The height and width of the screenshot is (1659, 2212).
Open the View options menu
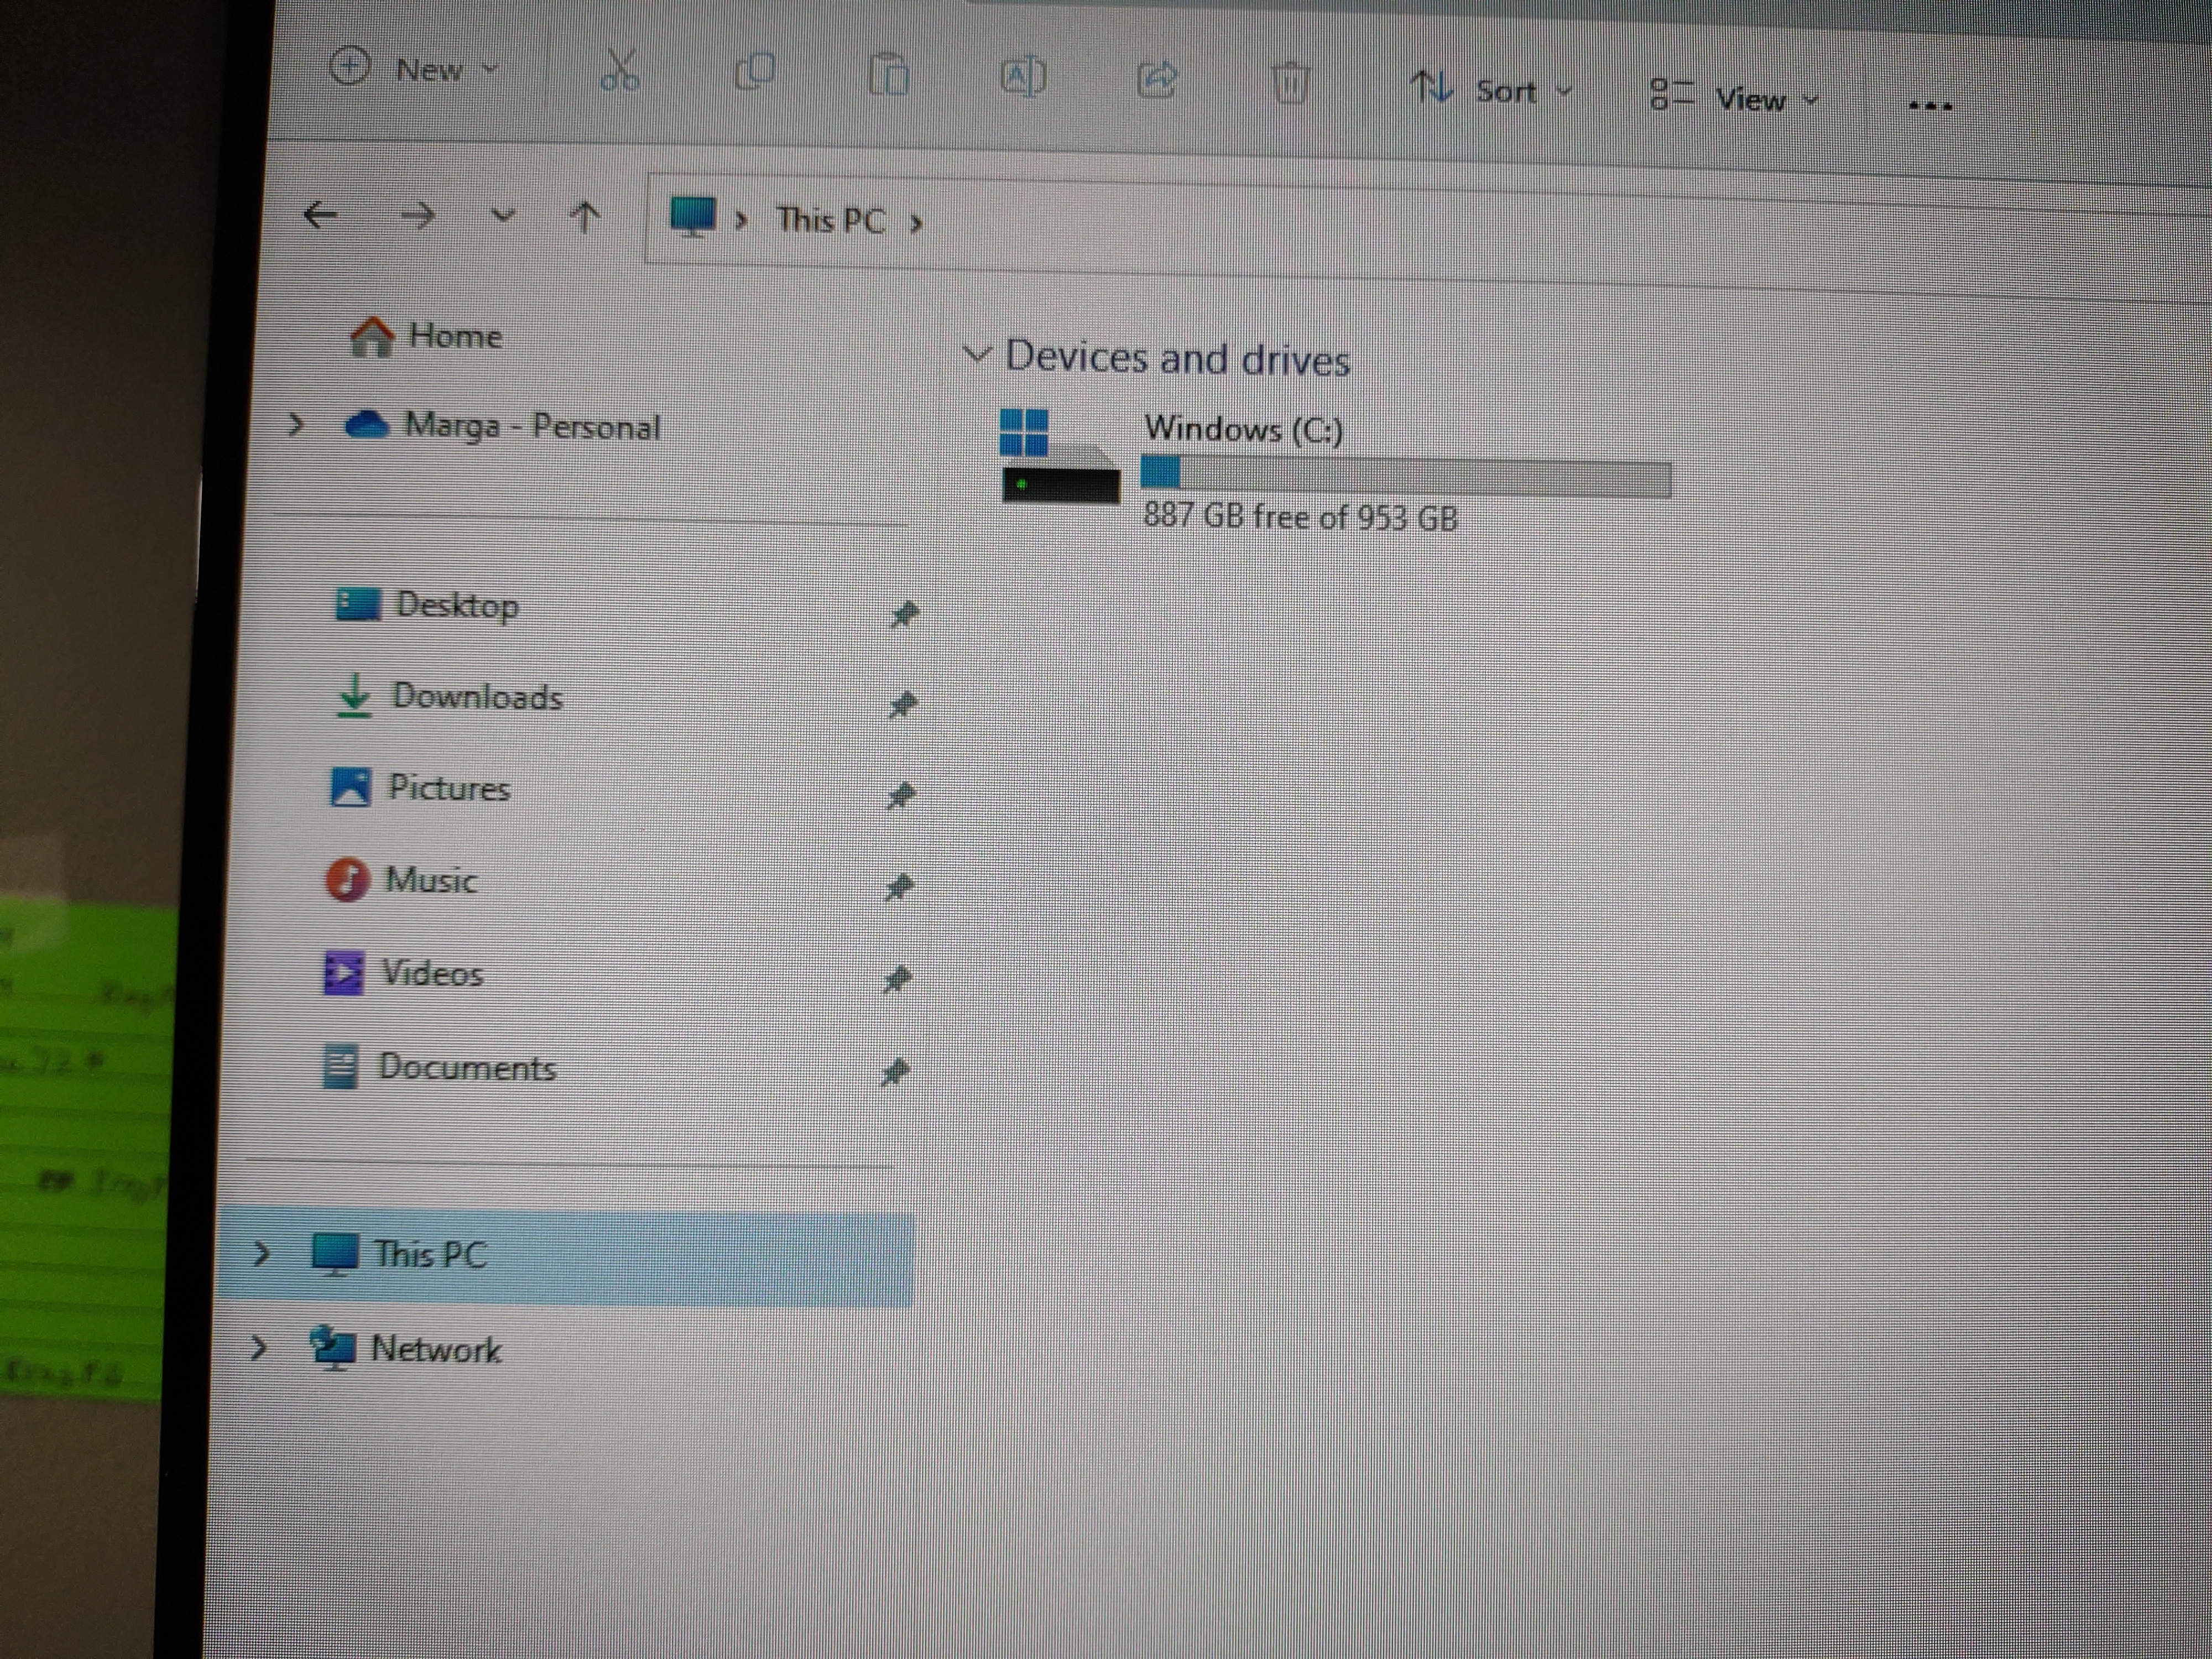[x=1734, y=98]
